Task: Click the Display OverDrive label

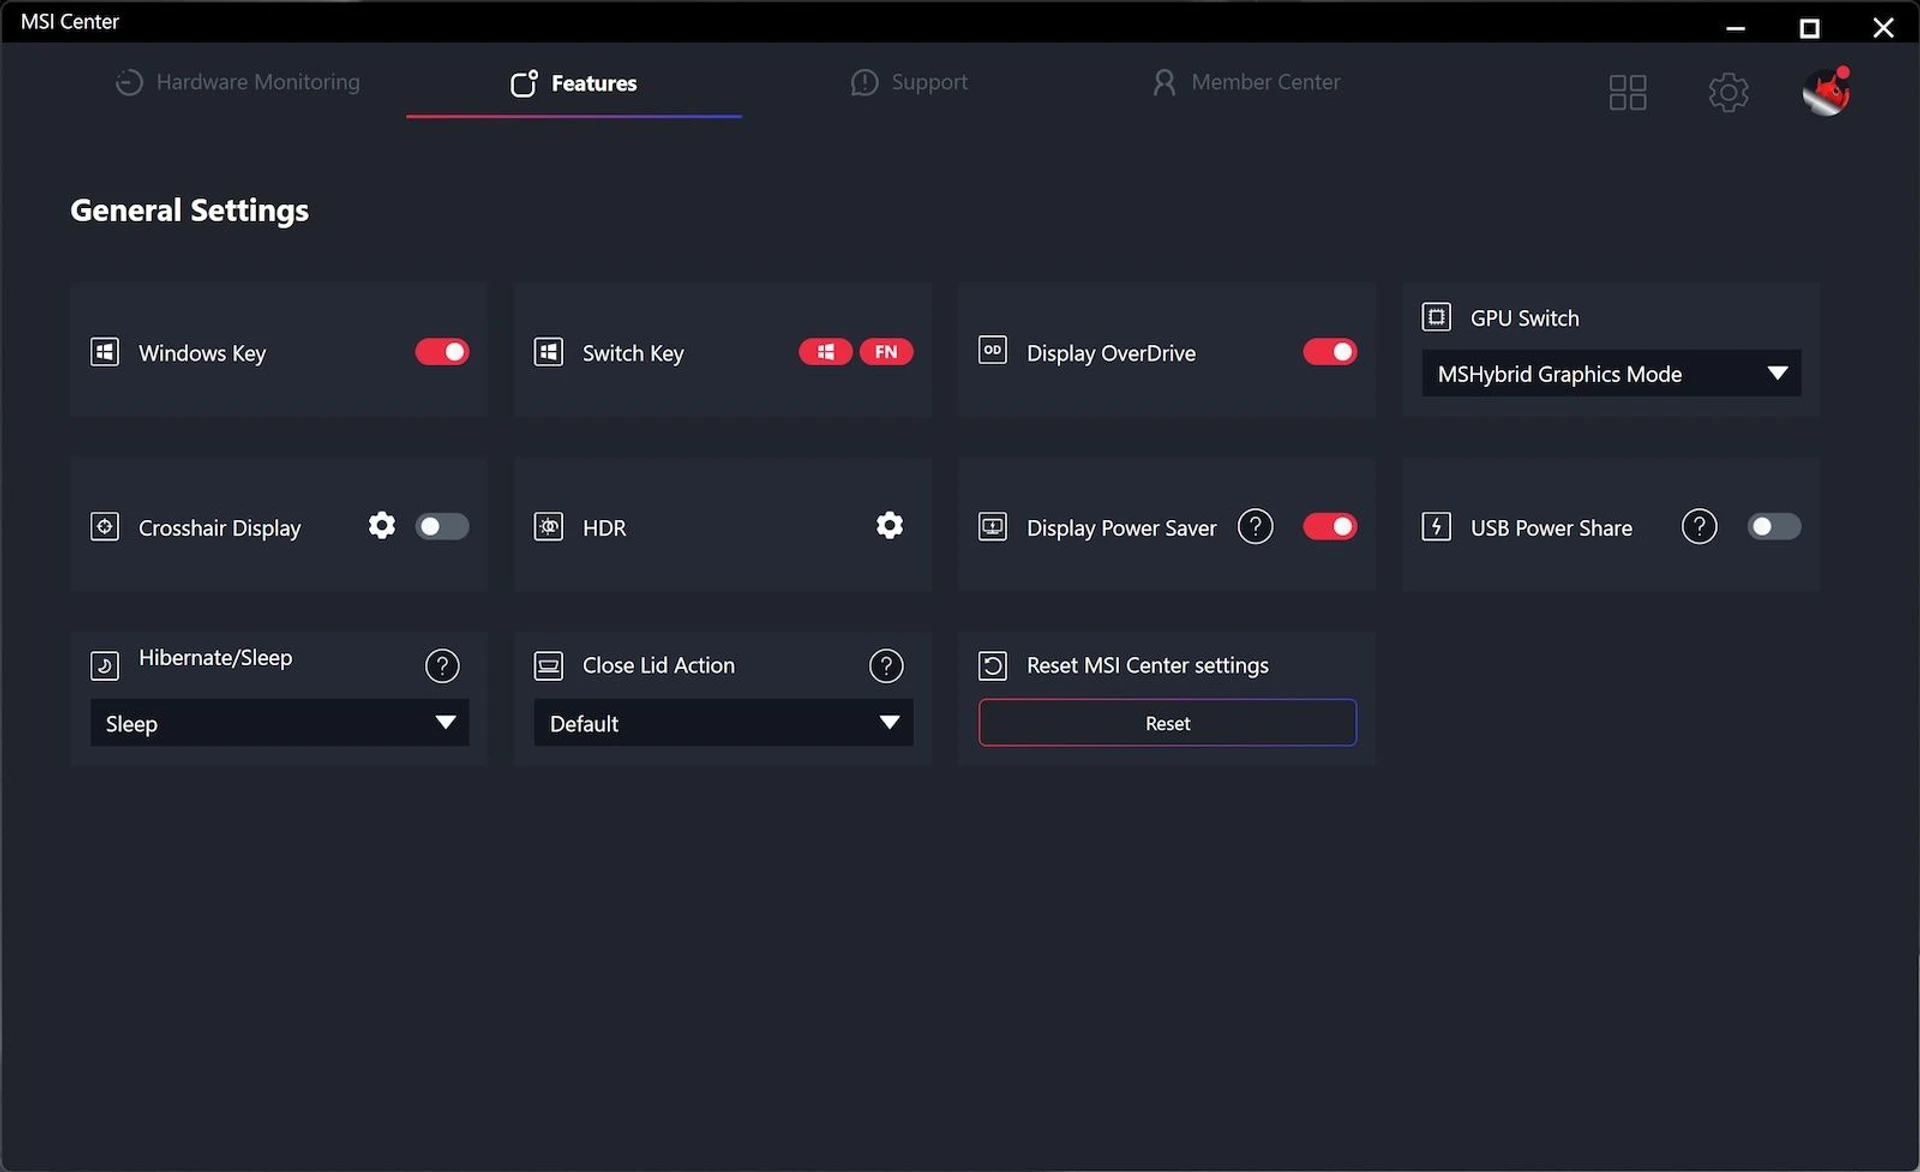Action: coord(1111,353)
